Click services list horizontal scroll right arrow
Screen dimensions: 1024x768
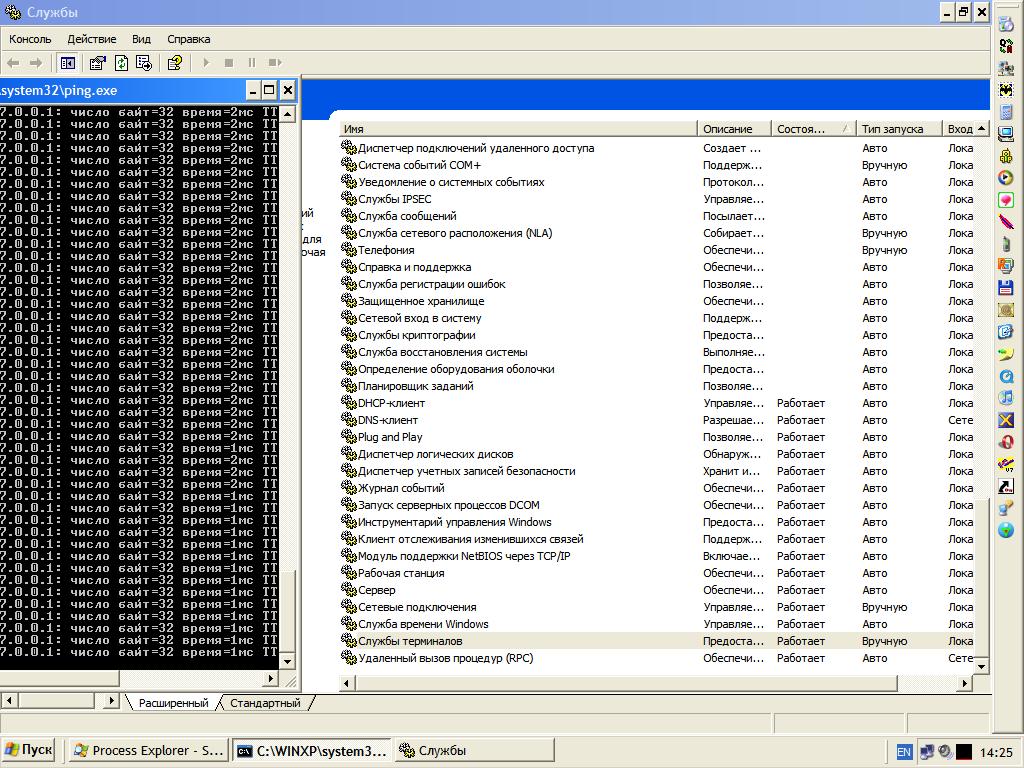(x=965, y=683)
